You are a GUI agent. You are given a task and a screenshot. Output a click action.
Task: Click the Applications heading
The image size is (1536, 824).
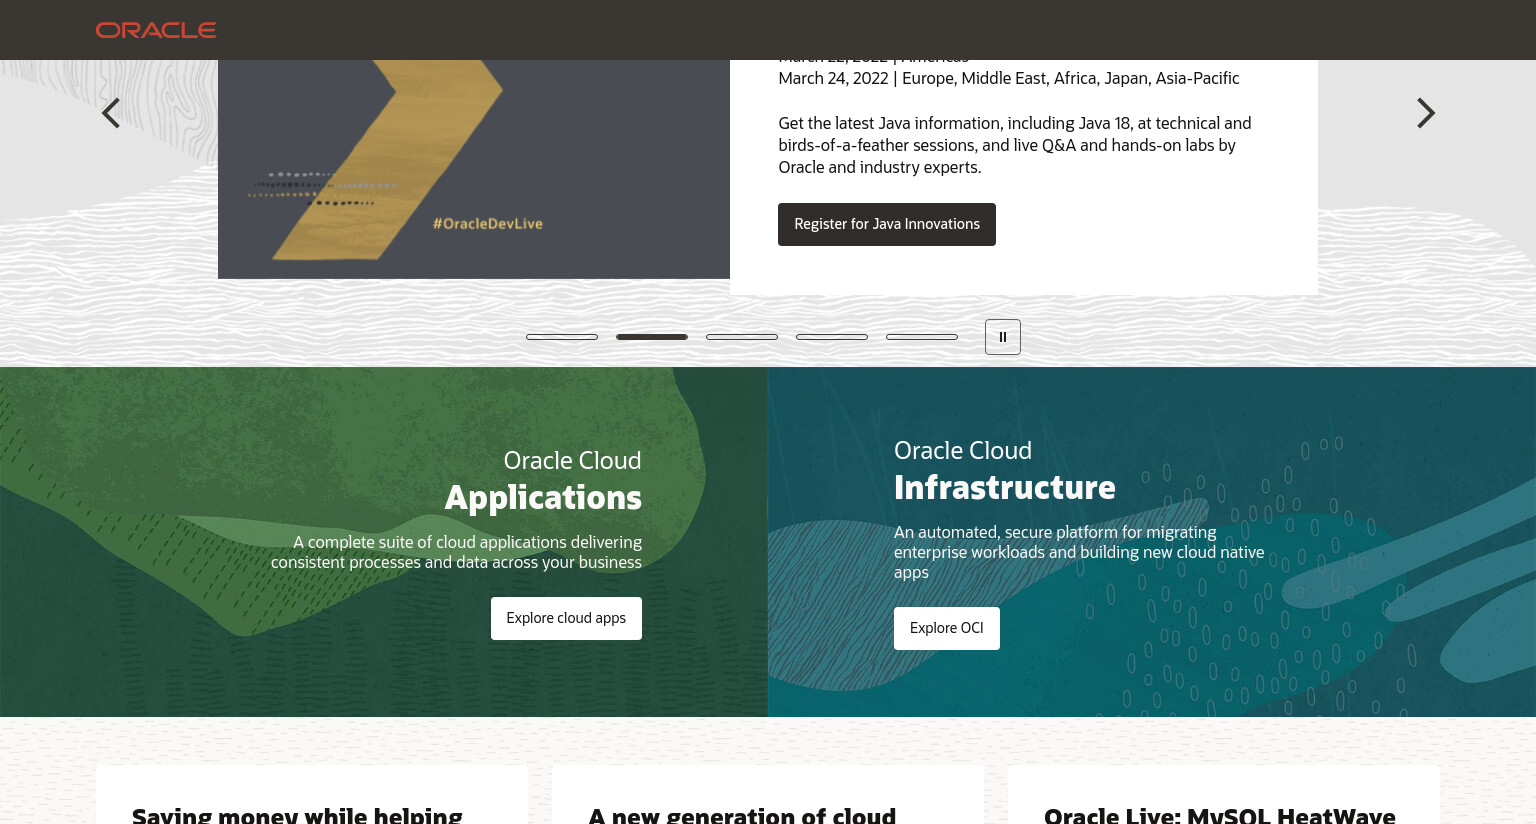pyautogui.click(x=543, y=497)
